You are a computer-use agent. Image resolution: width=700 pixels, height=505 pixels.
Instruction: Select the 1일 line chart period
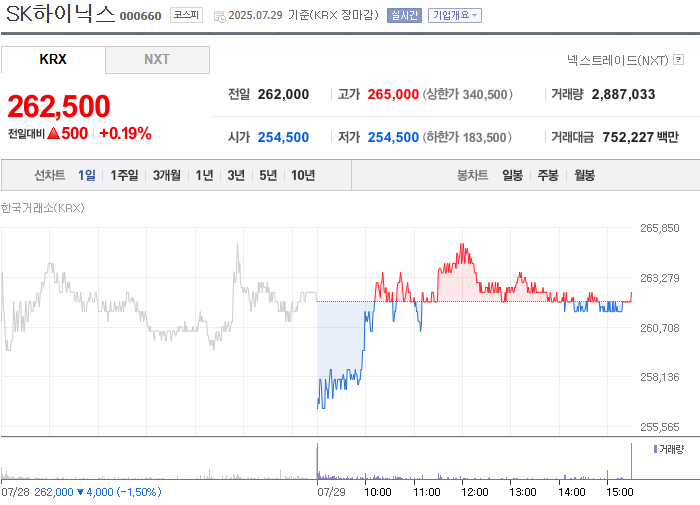pyautogui.click(x=87, y=175)
